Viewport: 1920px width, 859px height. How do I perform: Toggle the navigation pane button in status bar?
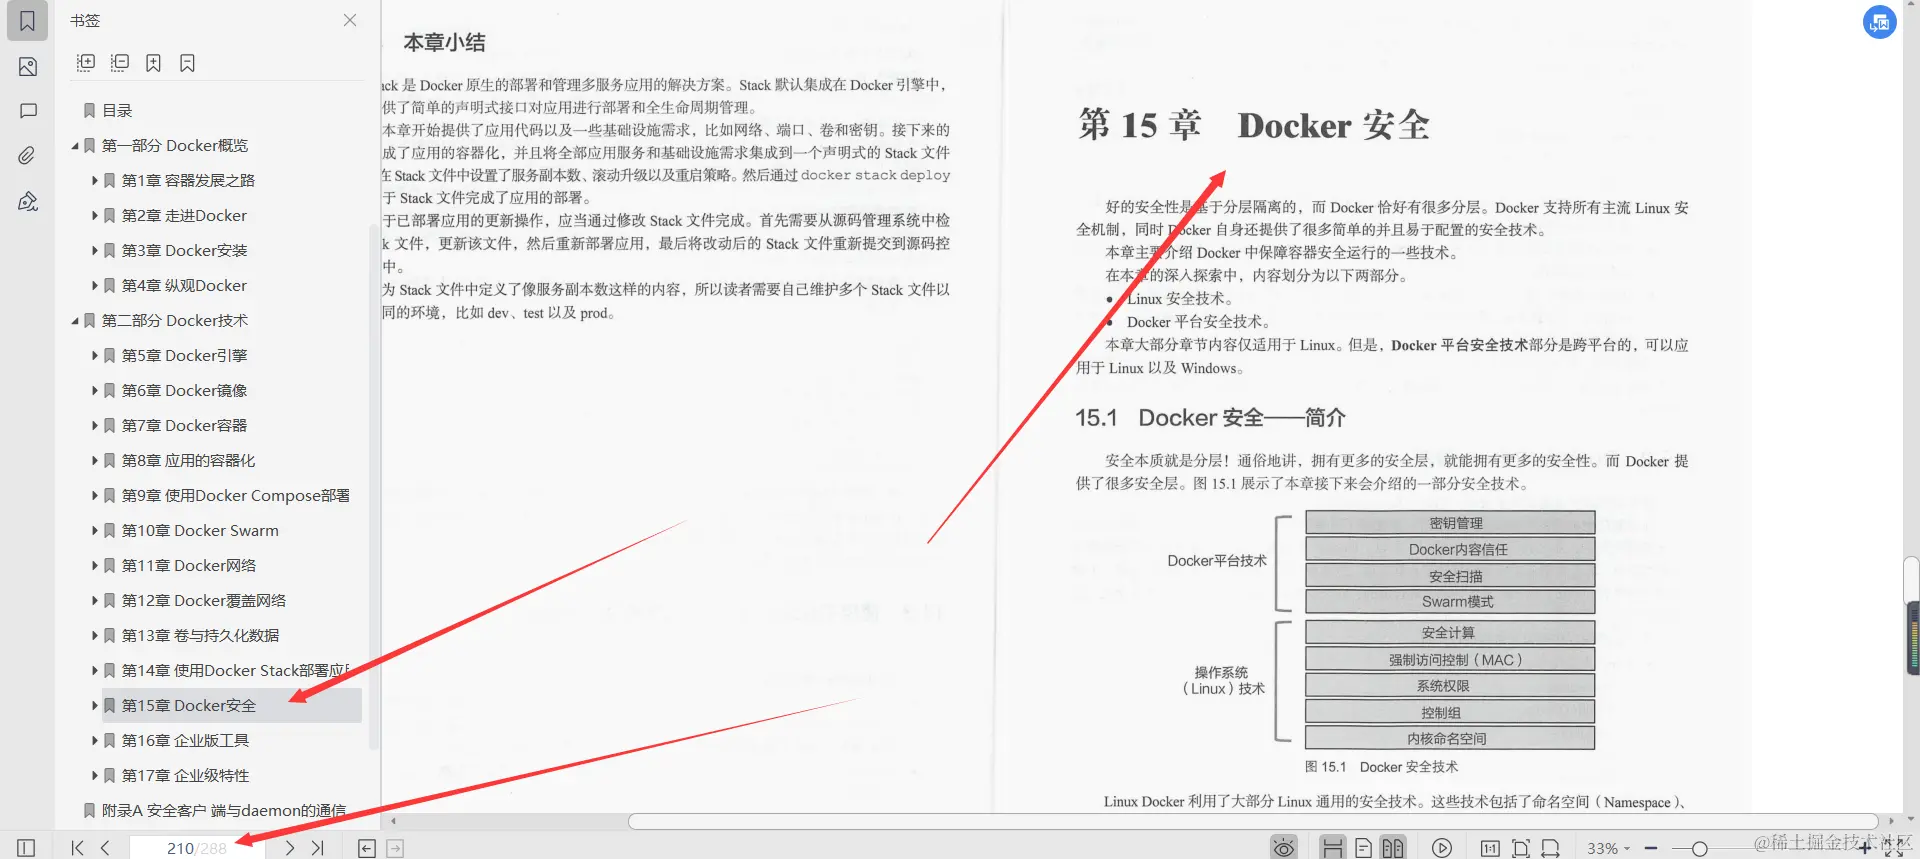26,848
